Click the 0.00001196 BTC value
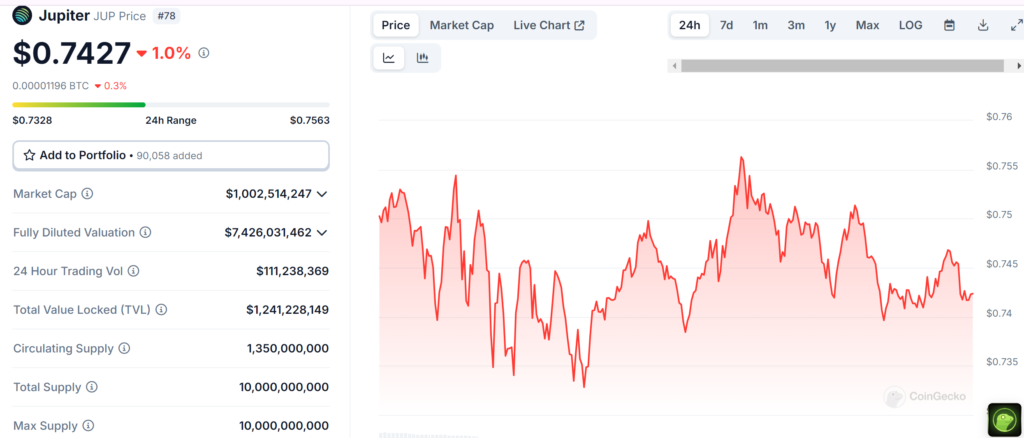The height and width of the screenshot is (438, 1024). pyautogui.click(x=51, y=86)
